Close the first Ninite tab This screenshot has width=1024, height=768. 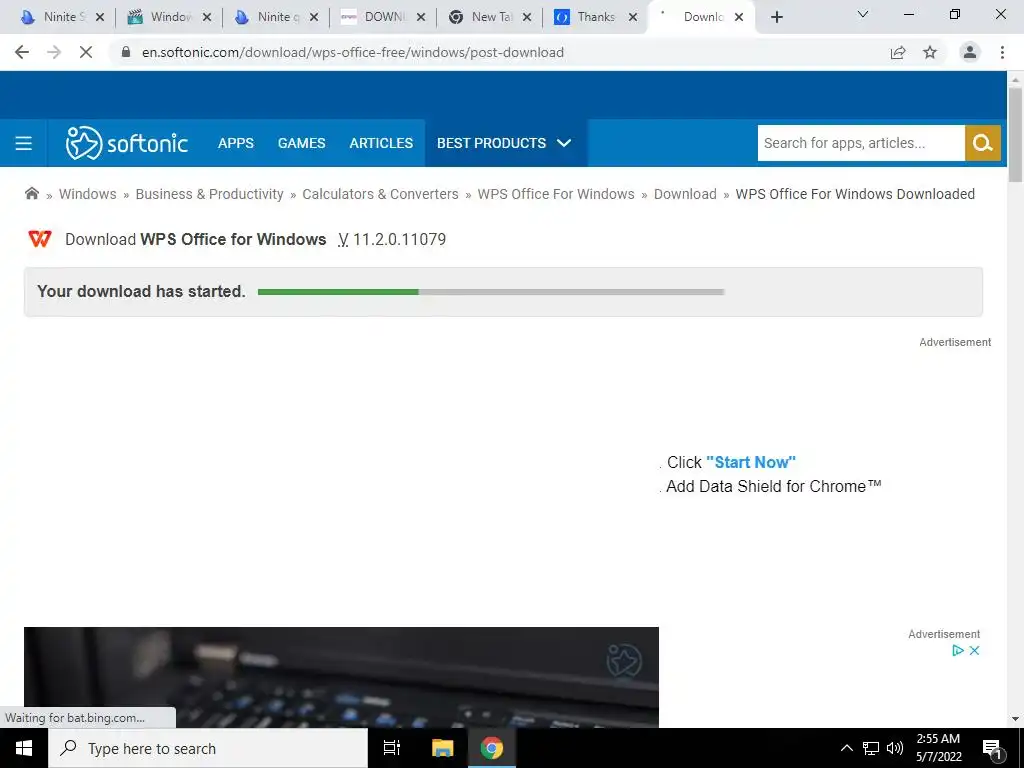point(100,18)
